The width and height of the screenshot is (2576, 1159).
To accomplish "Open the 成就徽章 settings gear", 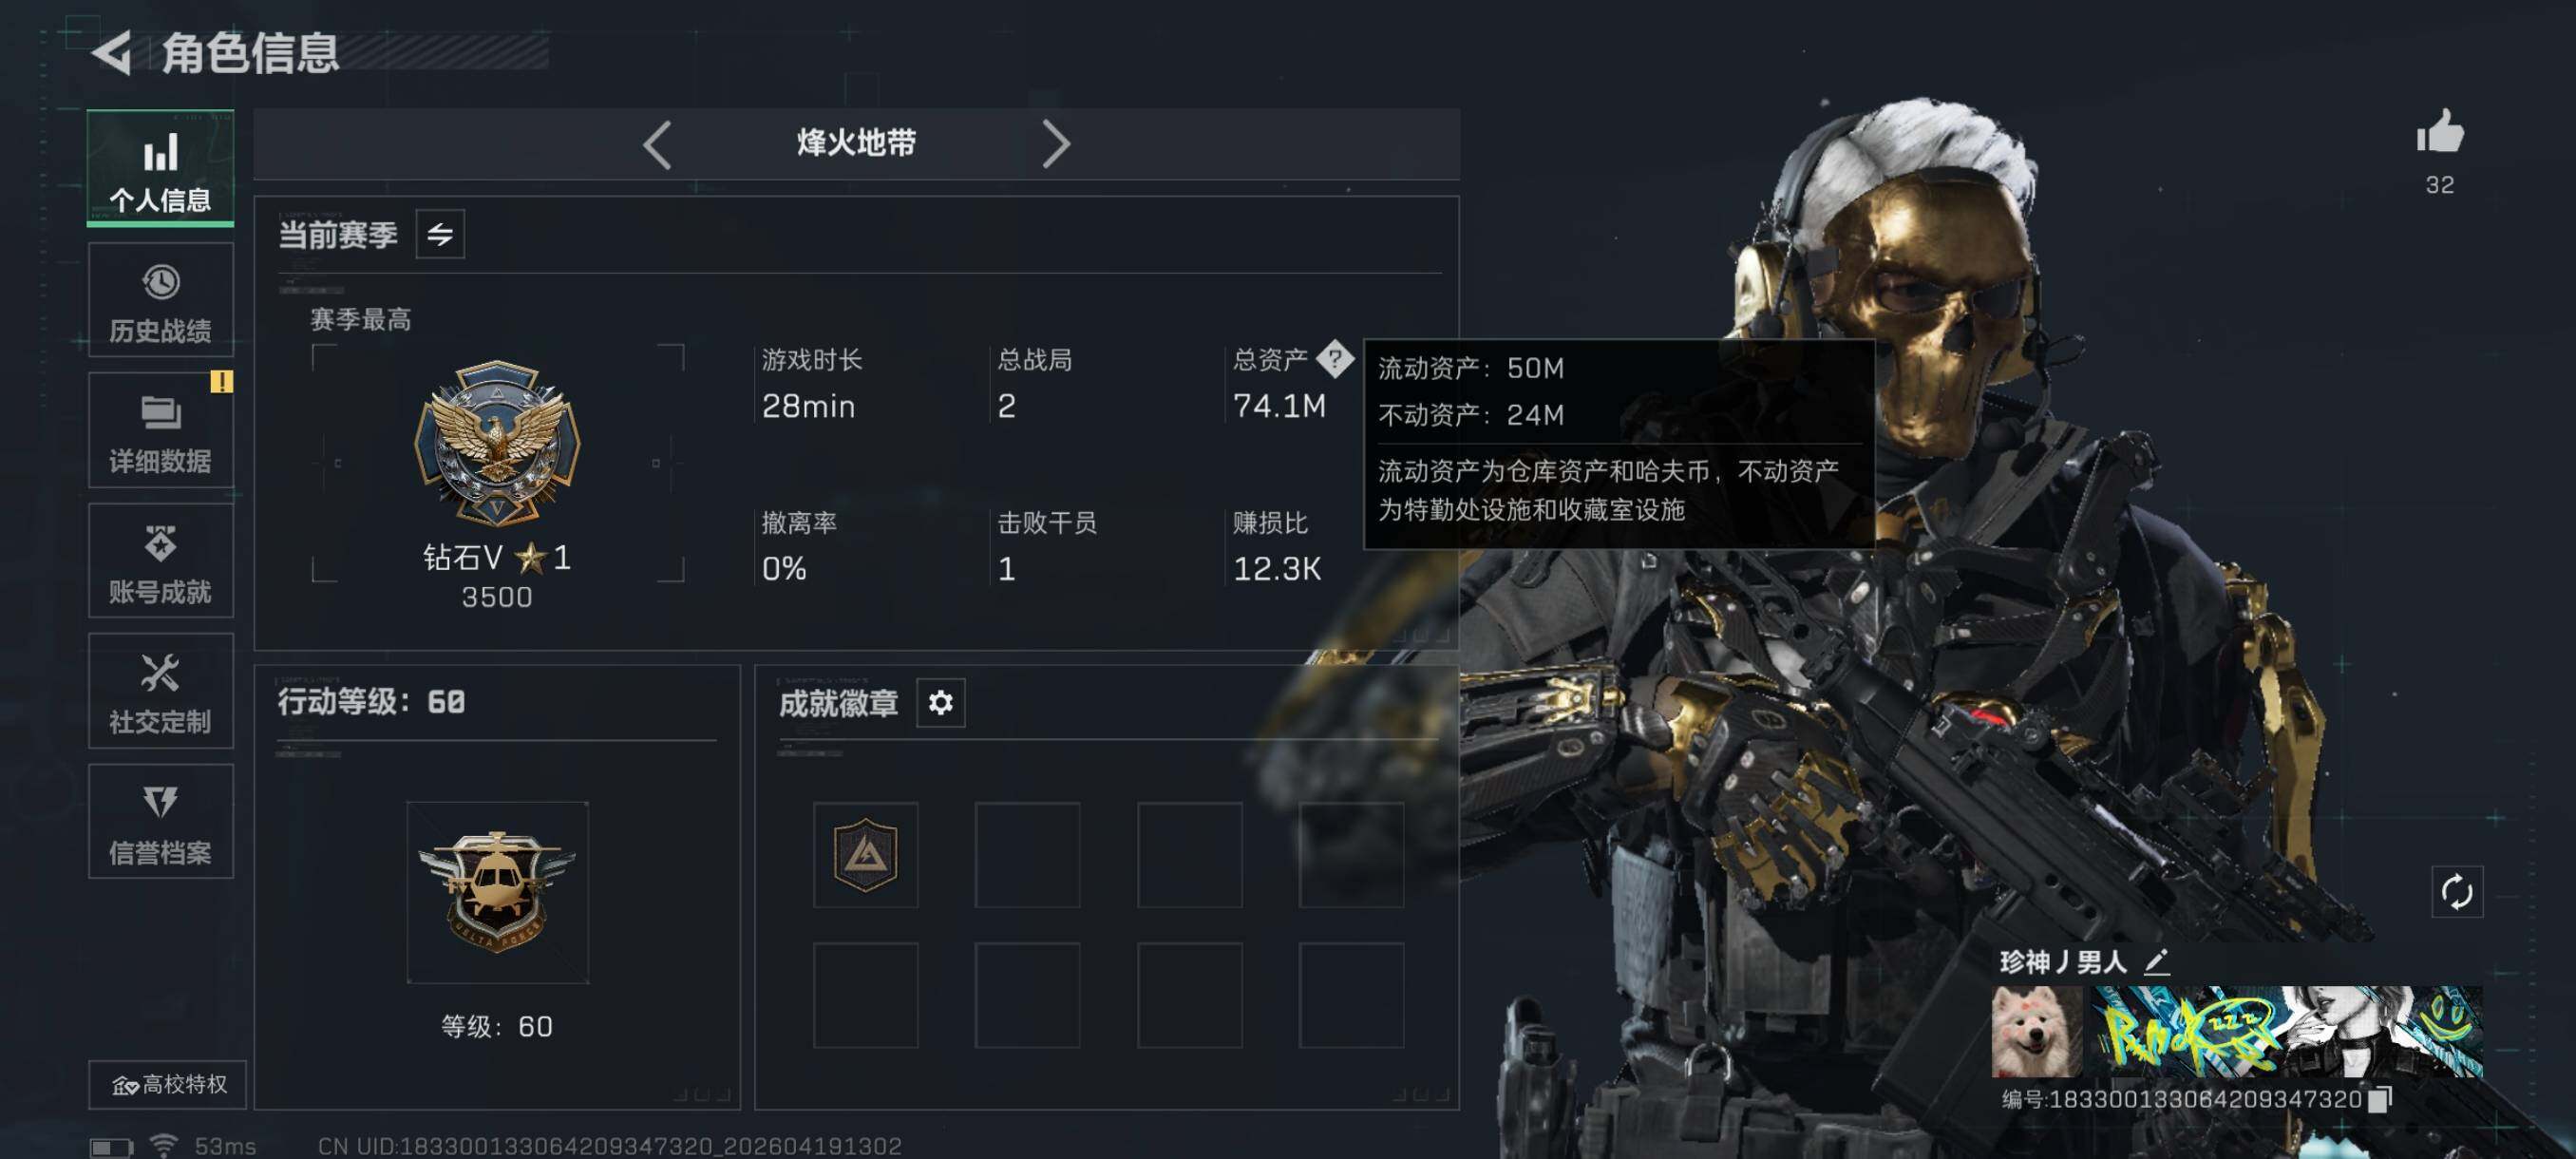I will coord(940,703).
